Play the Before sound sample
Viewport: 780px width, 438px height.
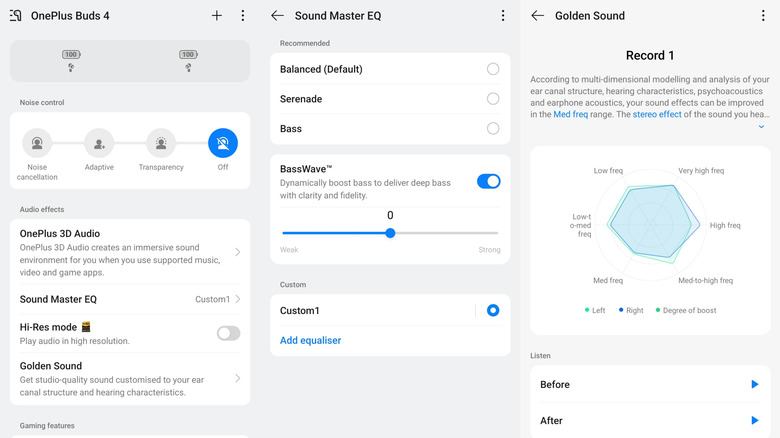point(755,384)
